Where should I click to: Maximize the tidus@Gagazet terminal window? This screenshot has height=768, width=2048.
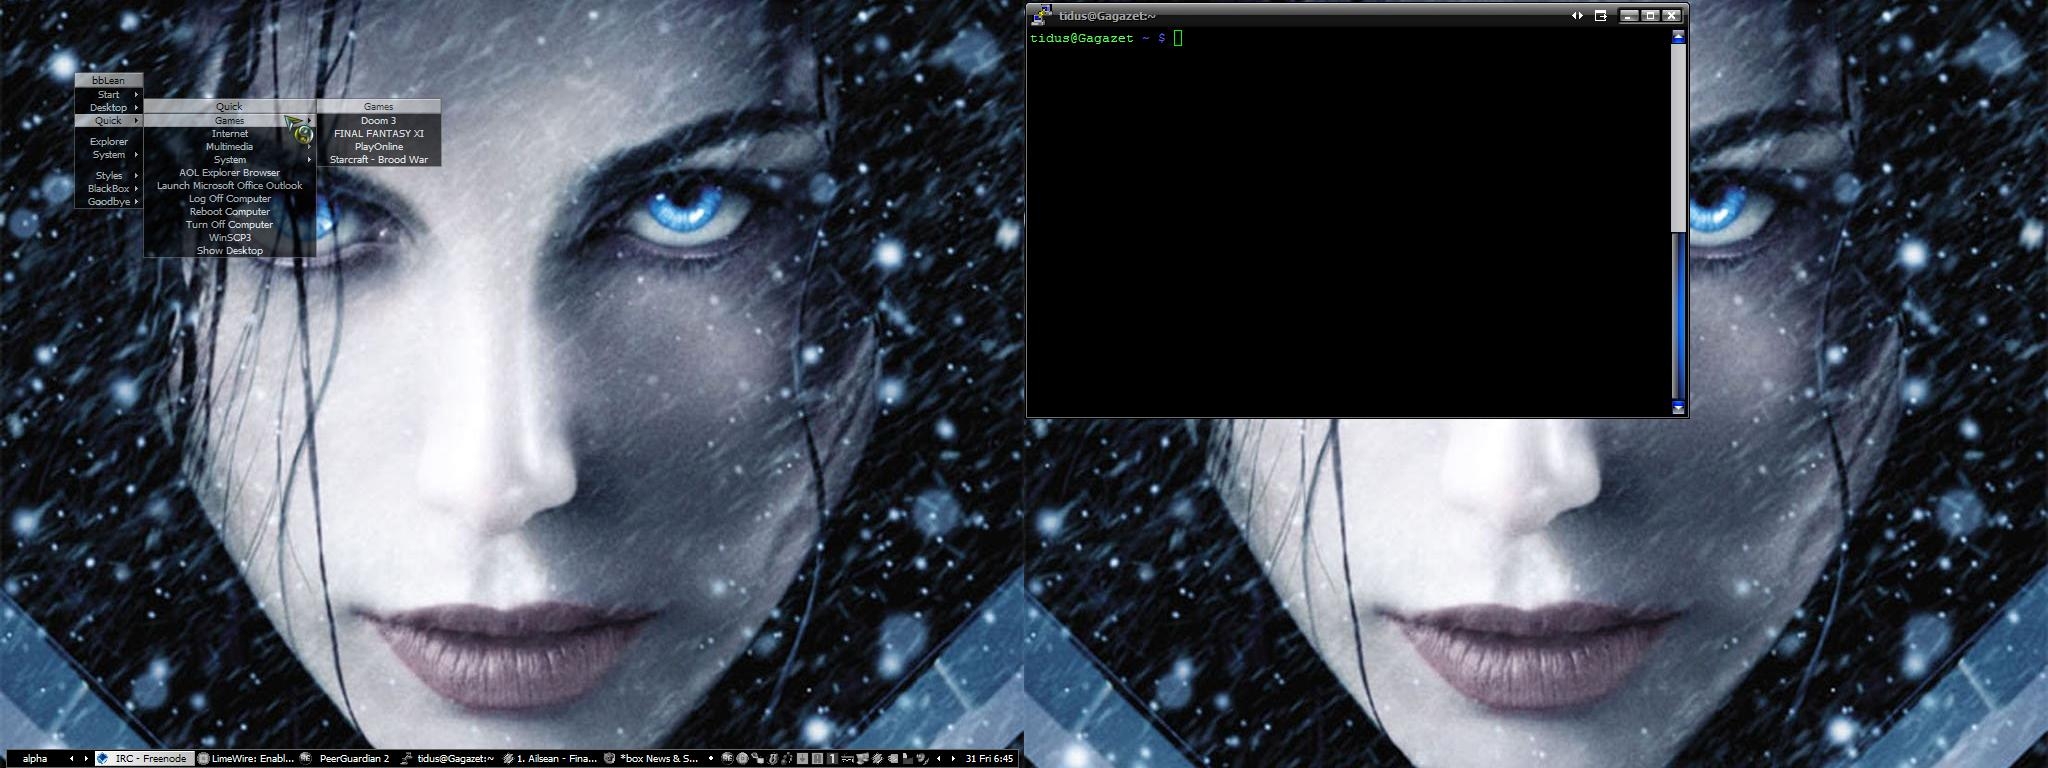(x=1651, y=15)
